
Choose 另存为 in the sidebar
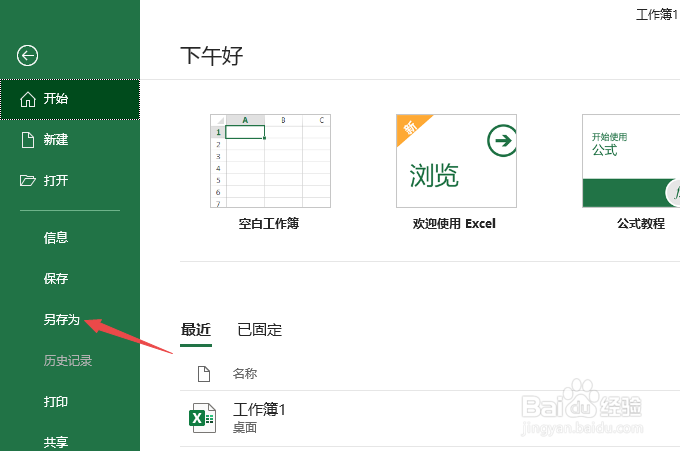click(x=62, y=320)
